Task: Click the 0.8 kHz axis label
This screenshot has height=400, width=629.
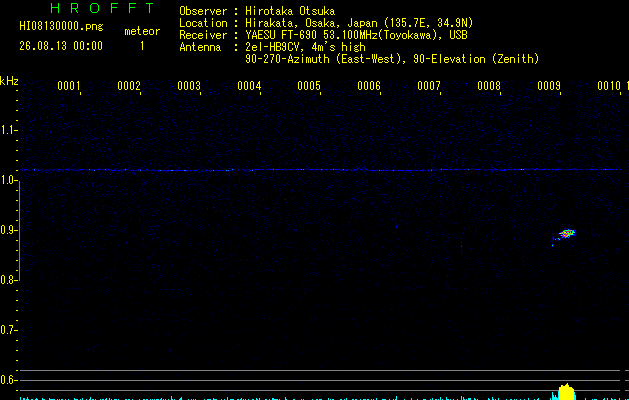Action: pos(8,280)
